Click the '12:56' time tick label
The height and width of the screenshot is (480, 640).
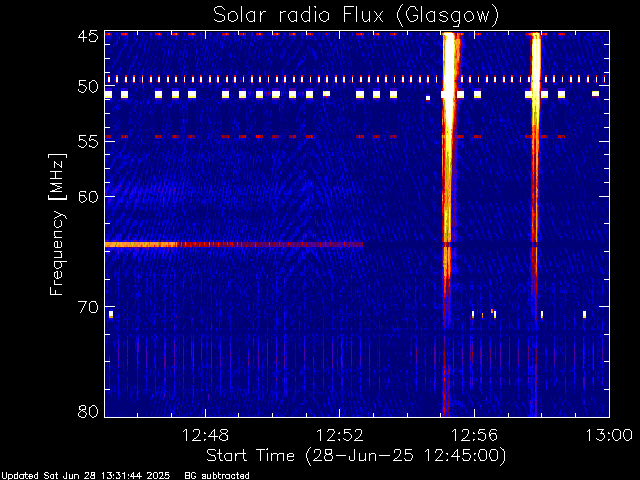pyautogui.click(x=474, y=435)
